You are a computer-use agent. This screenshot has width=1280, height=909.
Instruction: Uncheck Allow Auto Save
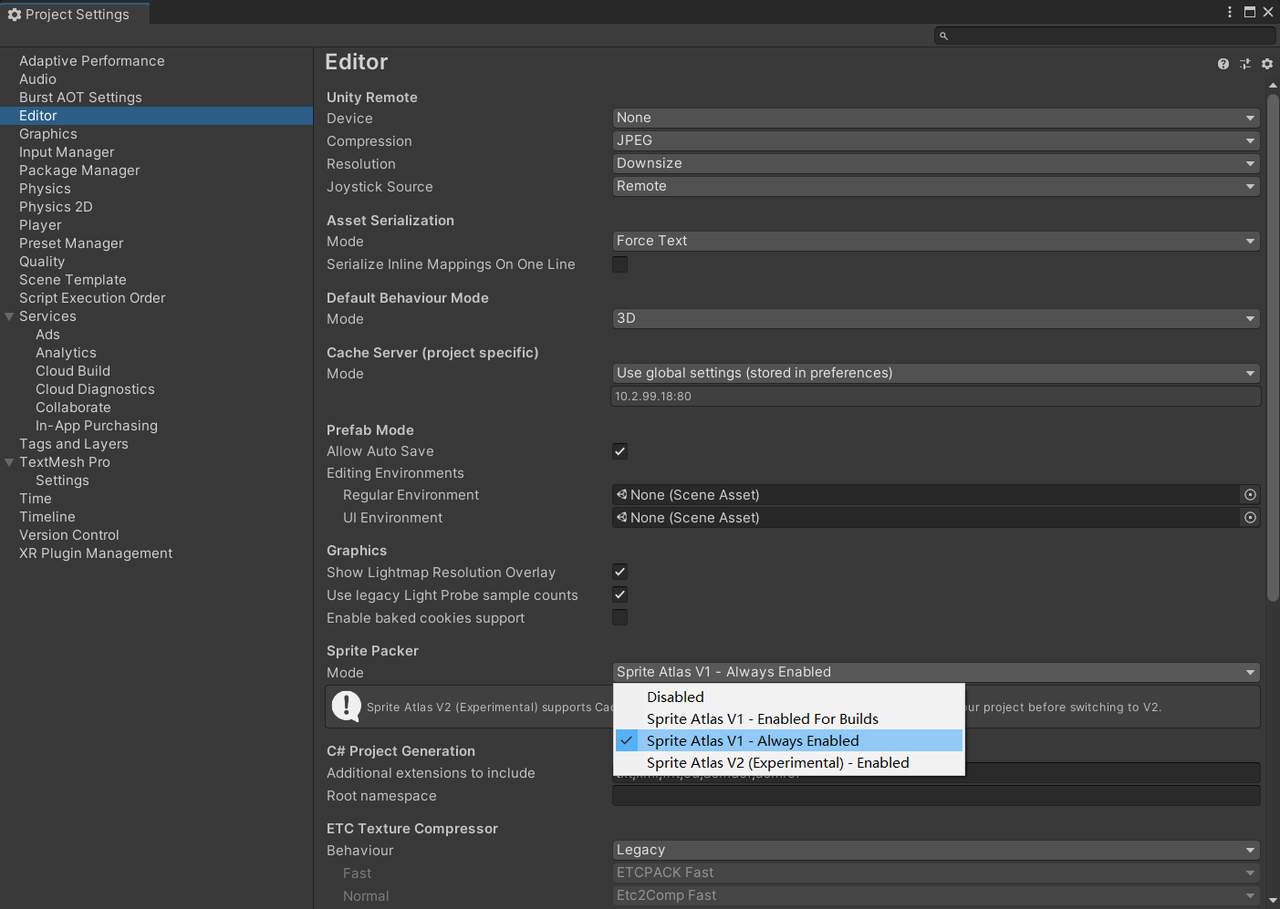tap(620, 451)
